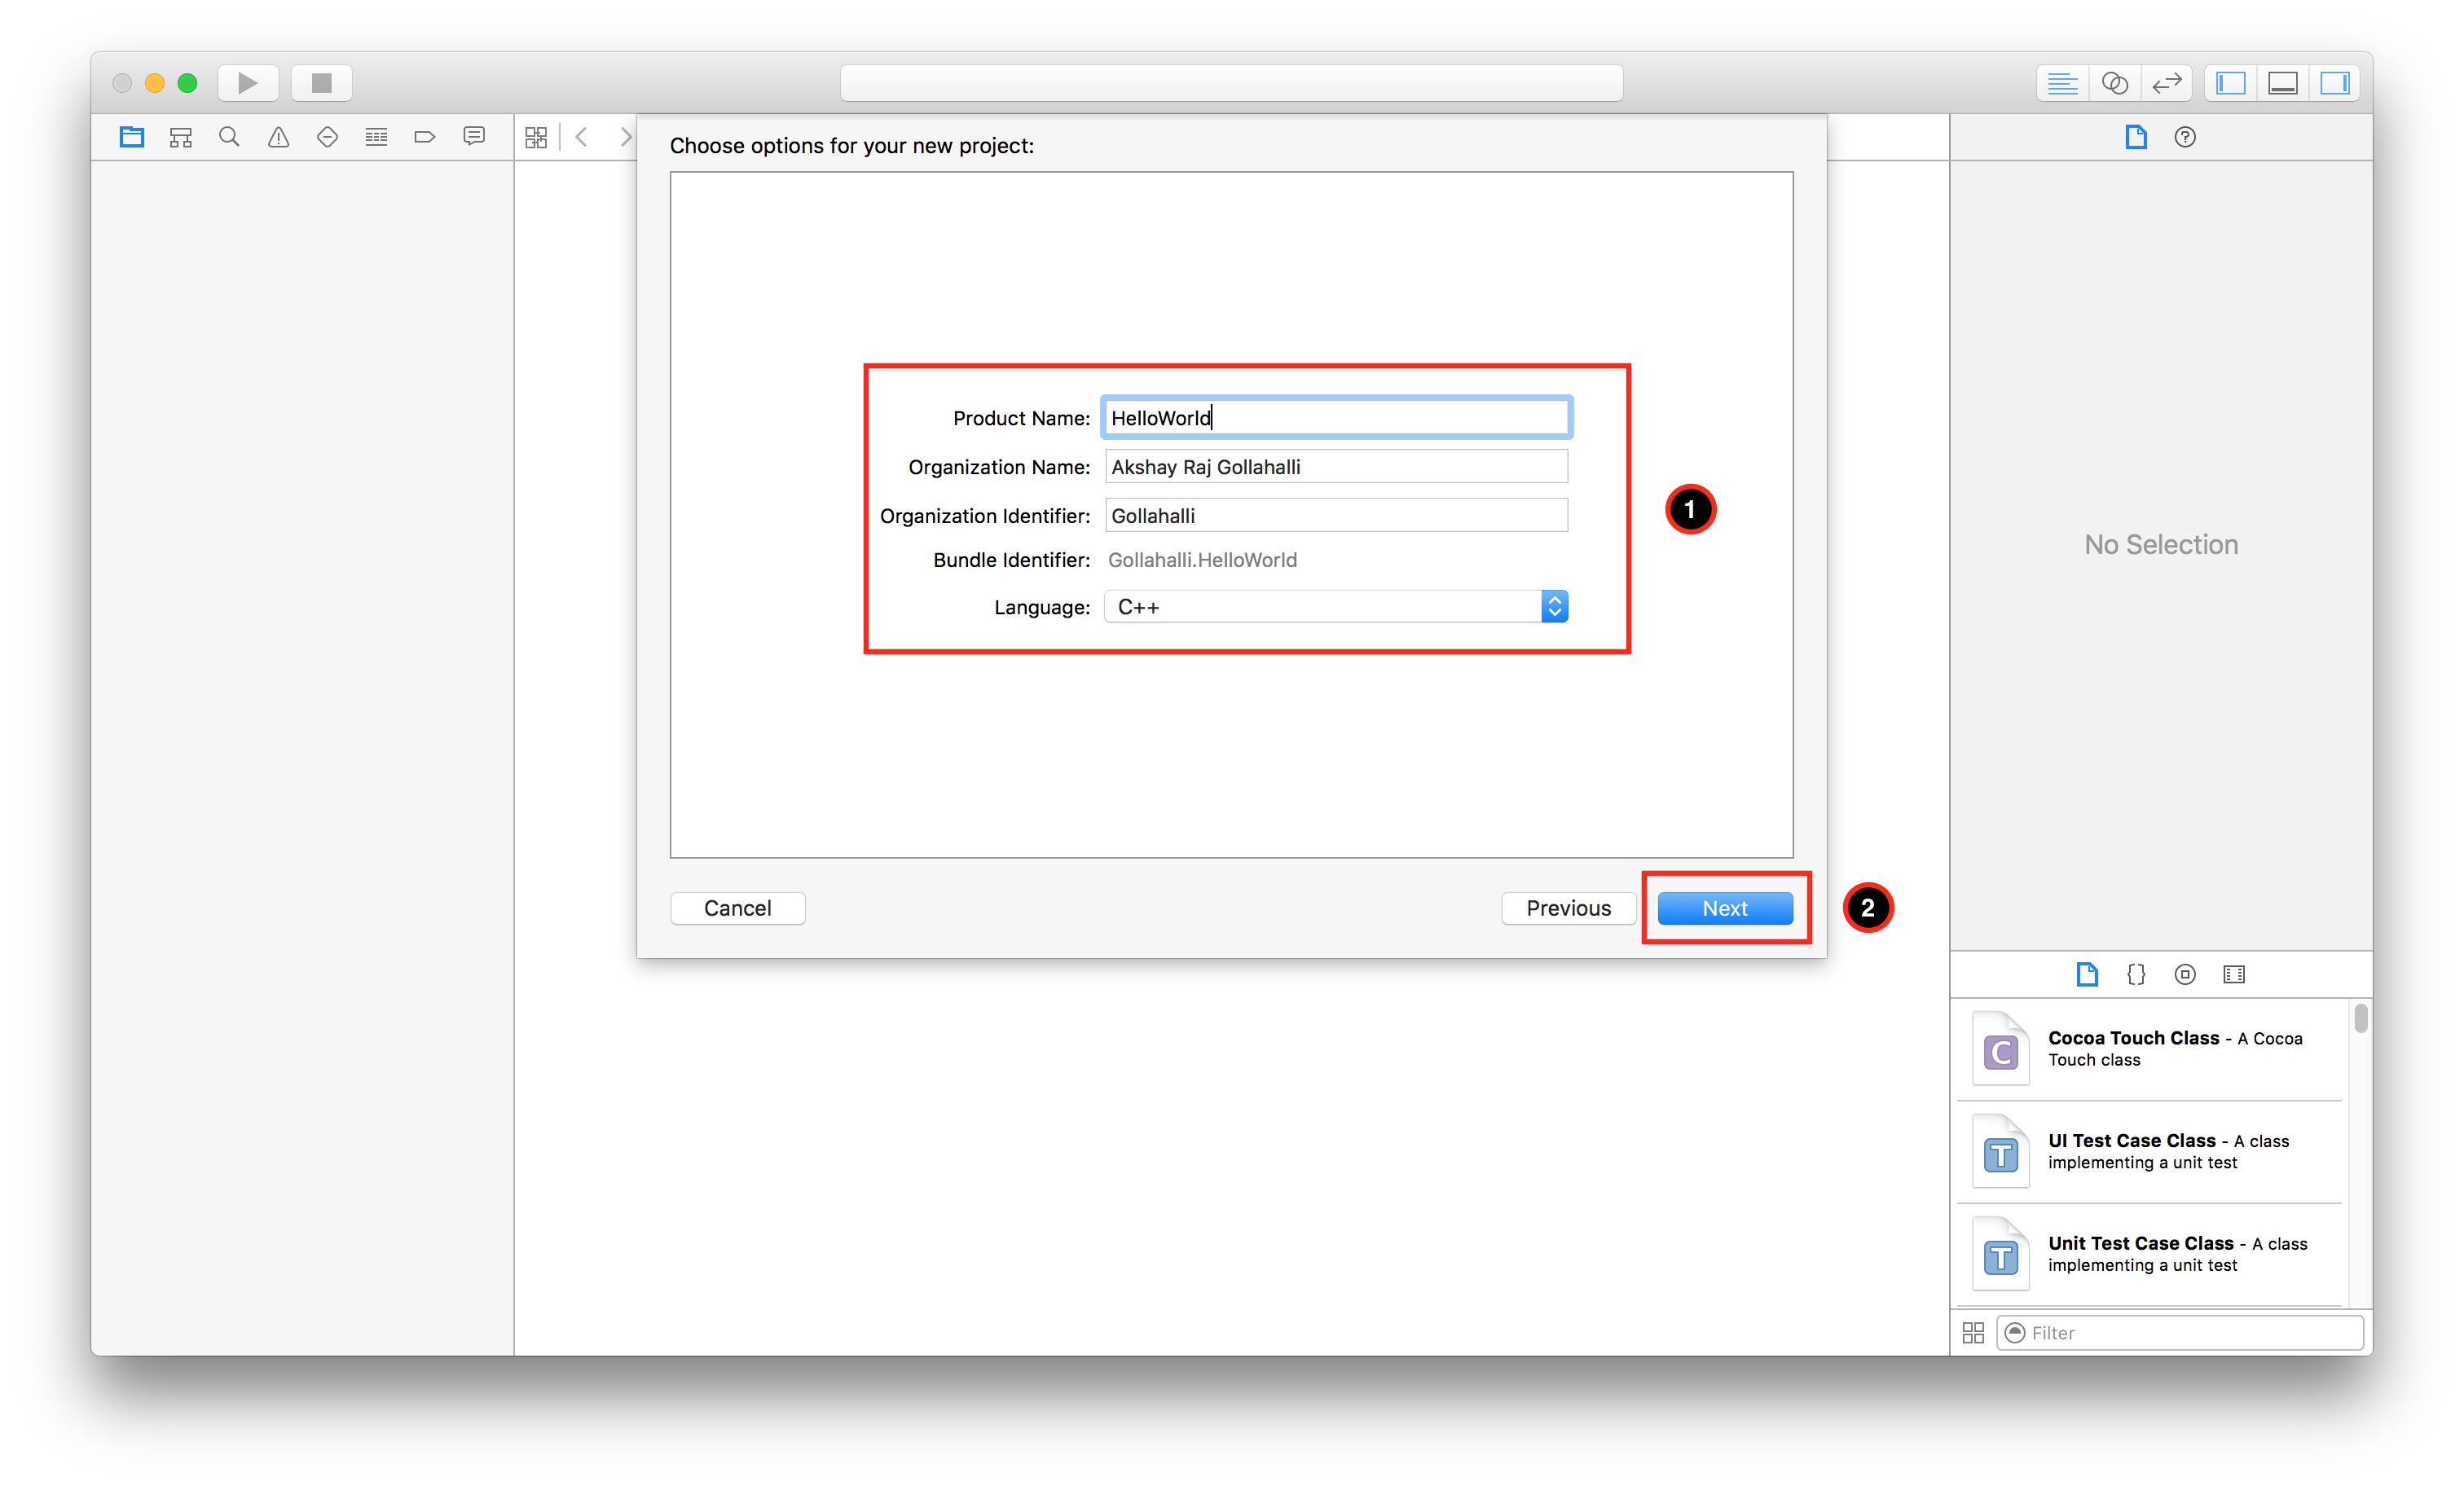
Task: Open the Issue navigator warning icon
Action: (x=278, y=137)
